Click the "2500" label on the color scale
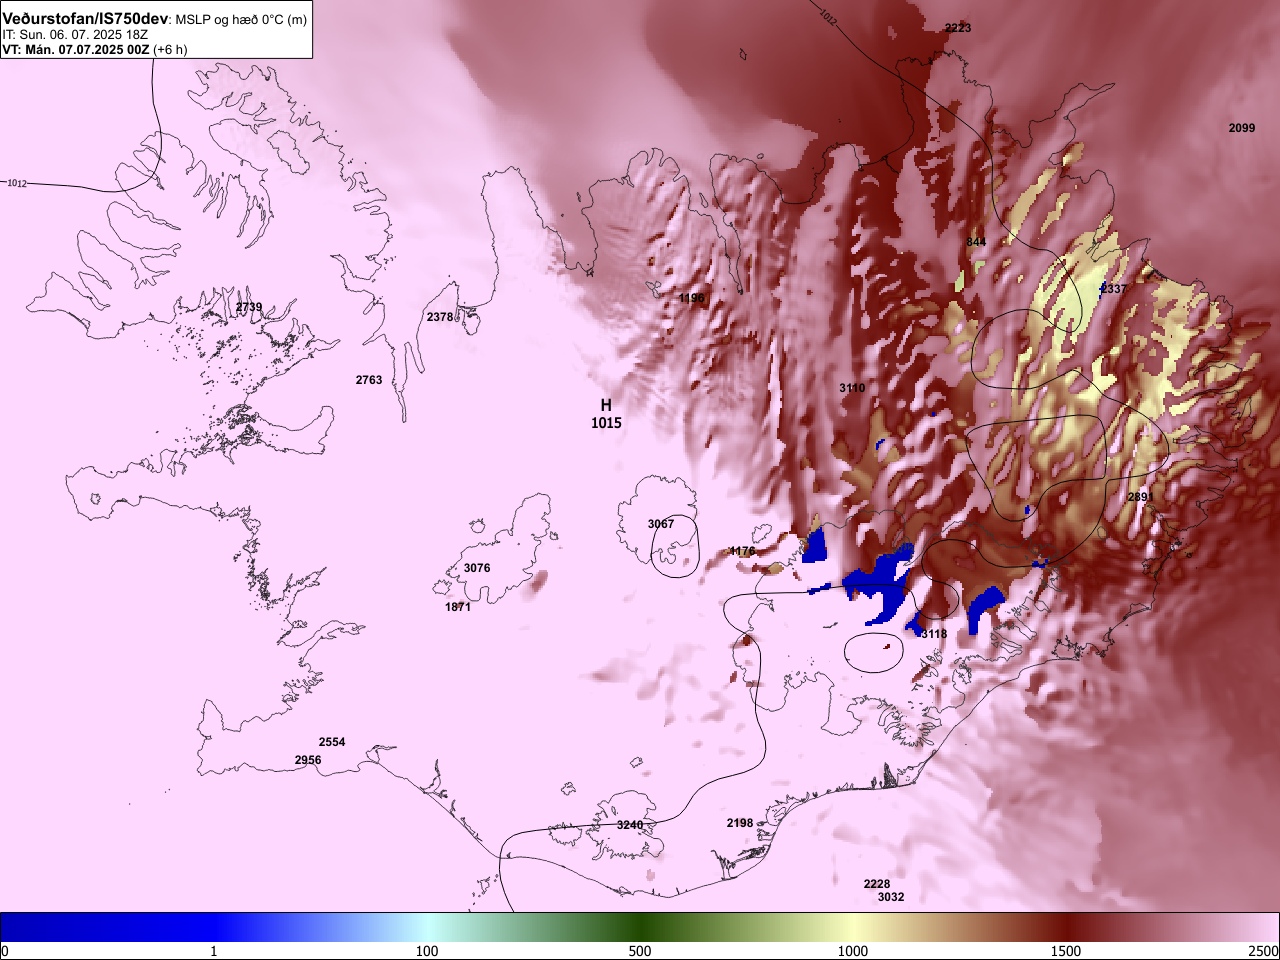The width and height of the screenshot is (1280, 960). [x=1264, y=951]
